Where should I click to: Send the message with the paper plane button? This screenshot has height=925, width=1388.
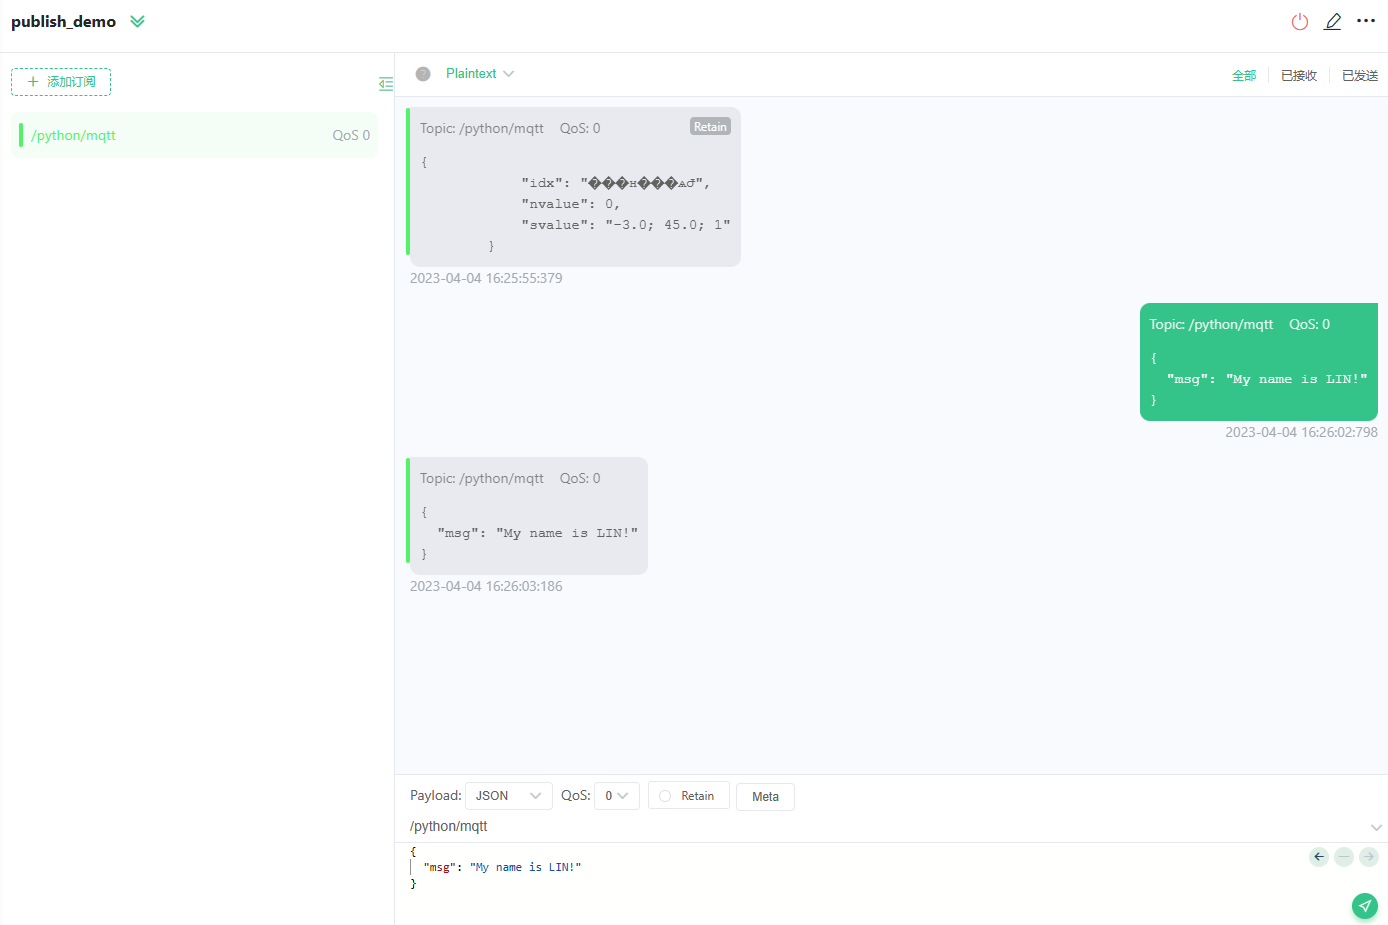tap(1365, 906)
